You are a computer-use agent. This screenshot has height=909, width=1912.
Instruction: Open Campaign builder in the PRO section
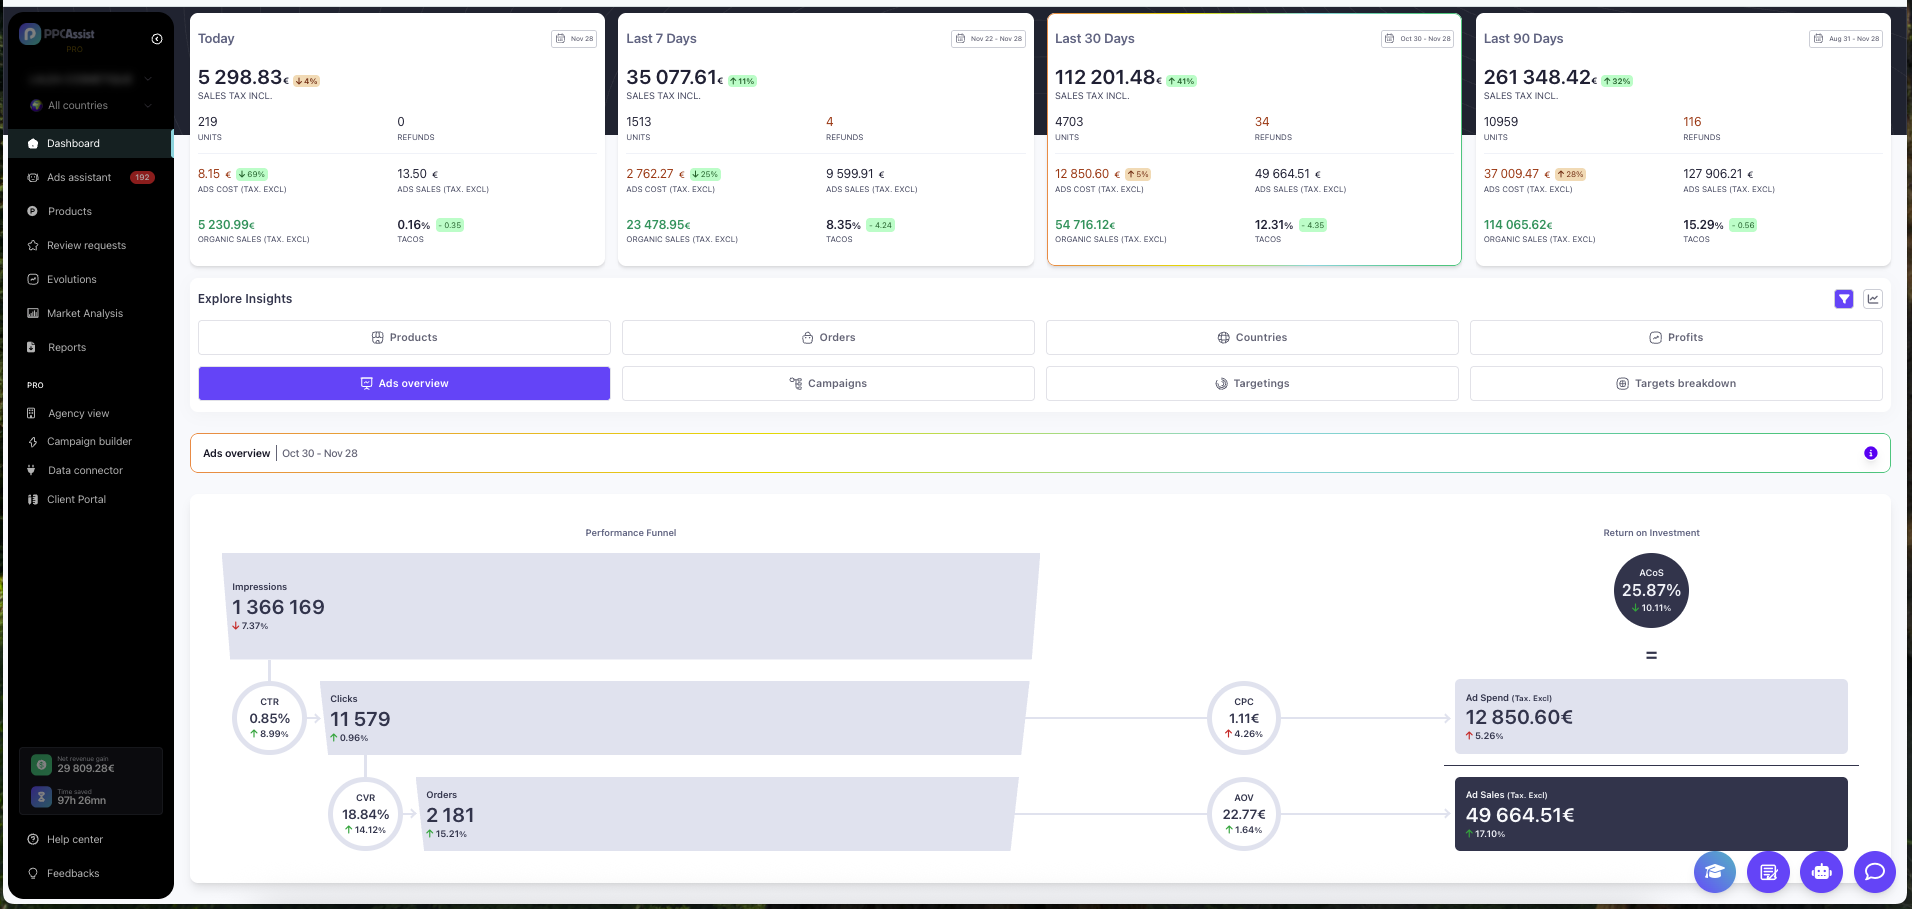point(89,442)
